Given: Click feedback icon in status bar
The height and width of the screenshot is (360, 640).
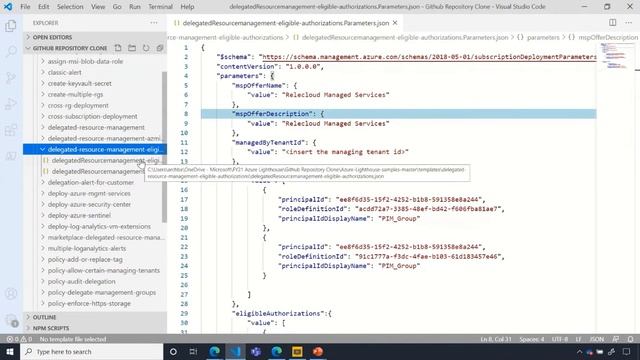Looking at the screenshot, I should (616, 339).
